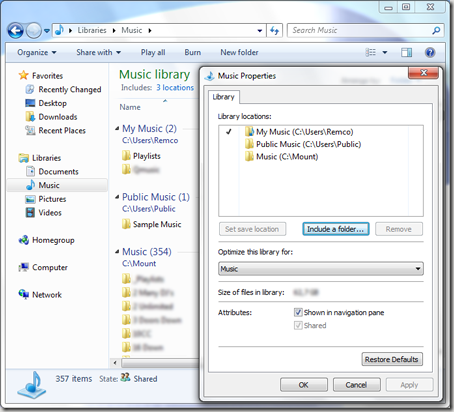The image size is (454, 412).
Task: Open the address bar history dropdown
Action: point(260,31)
